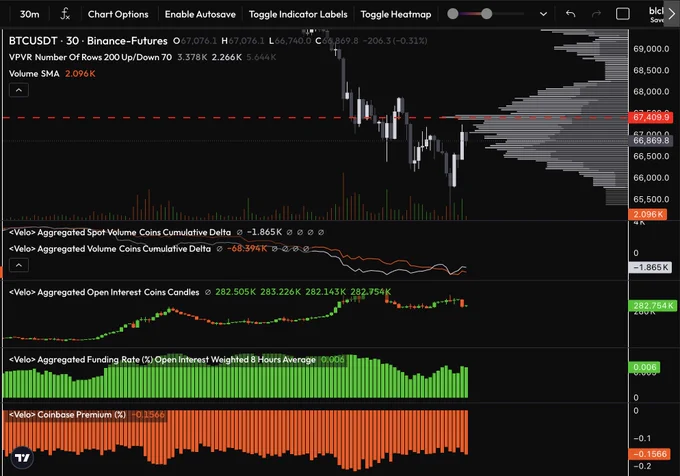Click the green 282.754K open interest label
The height and width of the screenshot is (476, 680).
click(653, 306)
